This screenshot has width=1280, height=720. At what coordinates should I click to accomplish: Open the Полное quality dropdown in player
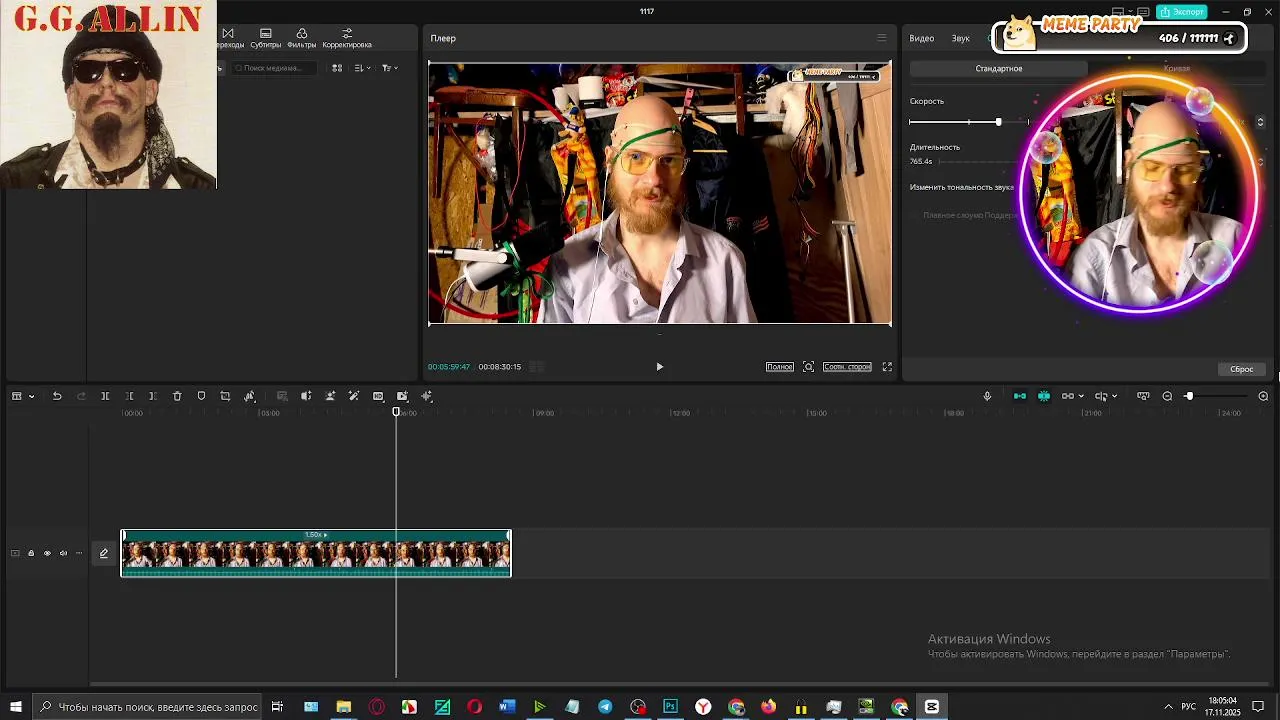[779, 367]
